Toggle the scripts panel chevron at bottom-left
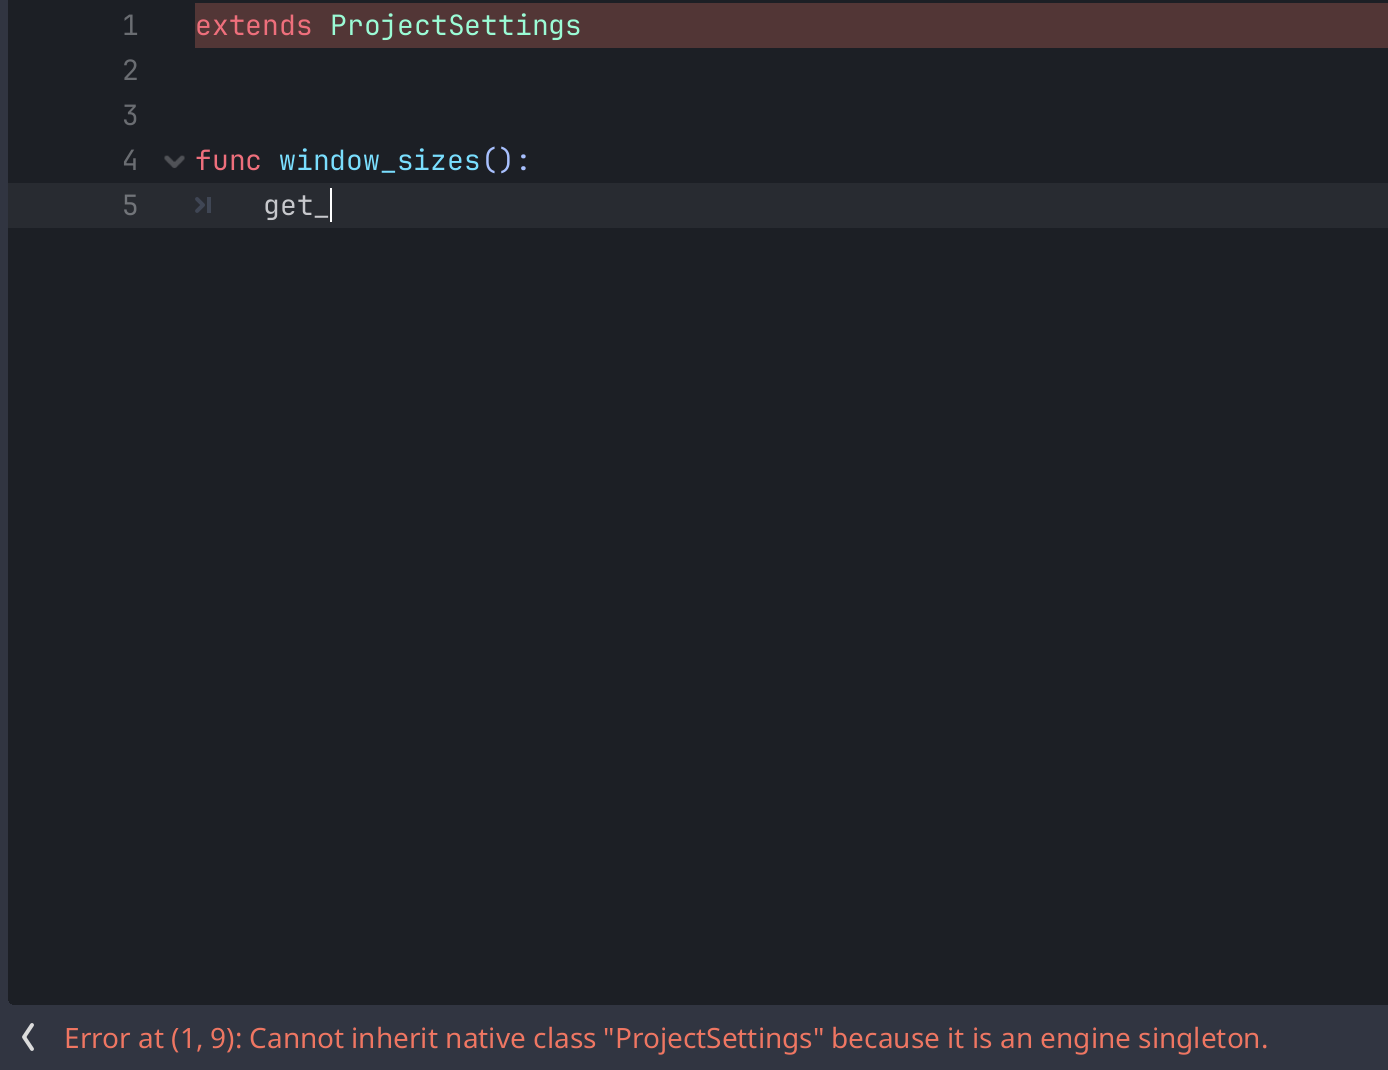This screenshot has width=1388, height=1070. (x=28, y=1038)
